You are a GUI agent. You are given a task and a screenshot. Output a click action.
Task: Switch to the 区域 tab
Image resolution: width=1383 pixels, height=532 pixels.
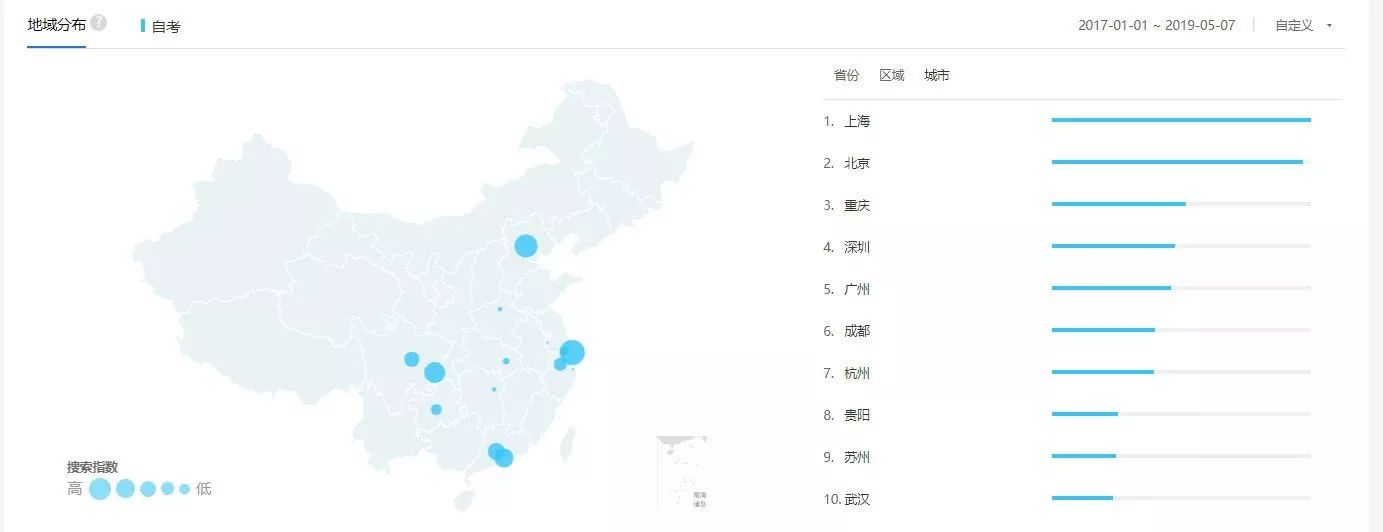click(x=892, y=75)
